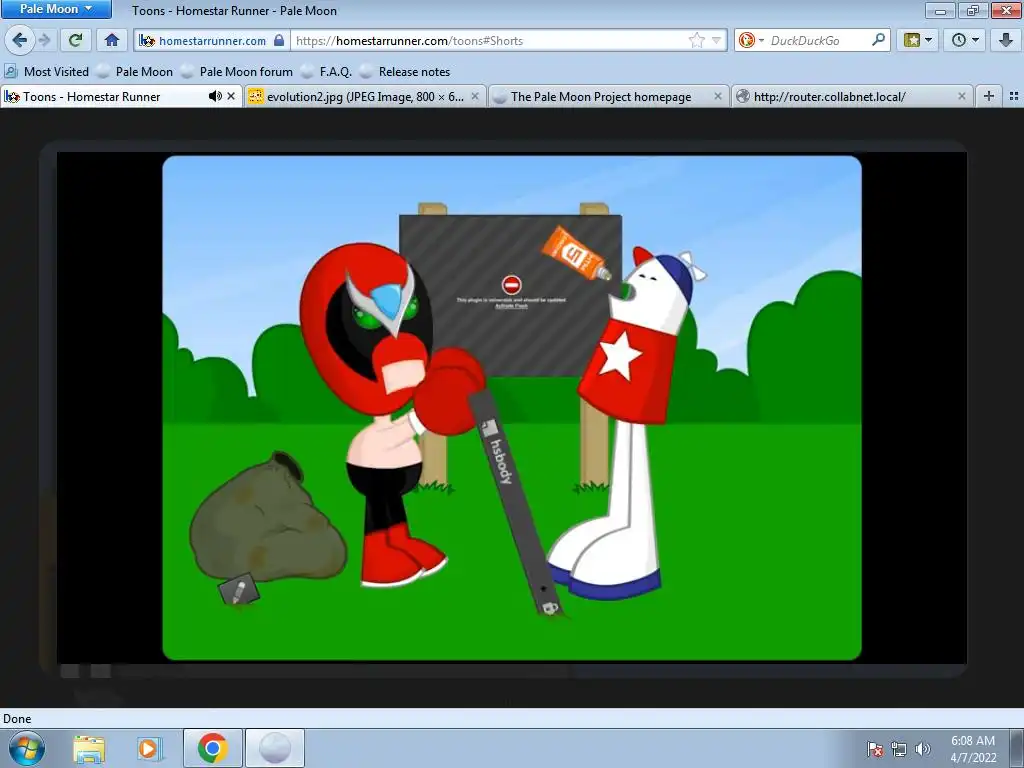The width and height of the screenshot is (1024, 768).
Task: Open Action Center flag in tray
Action: coord(875,749)
